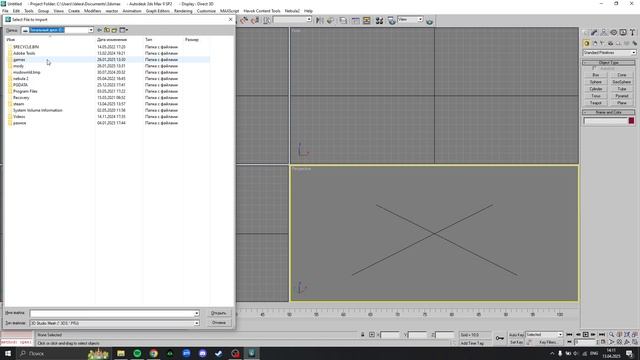The width and height of the screenshot is (640, 360).
Task: Expand the file name combo box arrow
Action: [196, 313]
